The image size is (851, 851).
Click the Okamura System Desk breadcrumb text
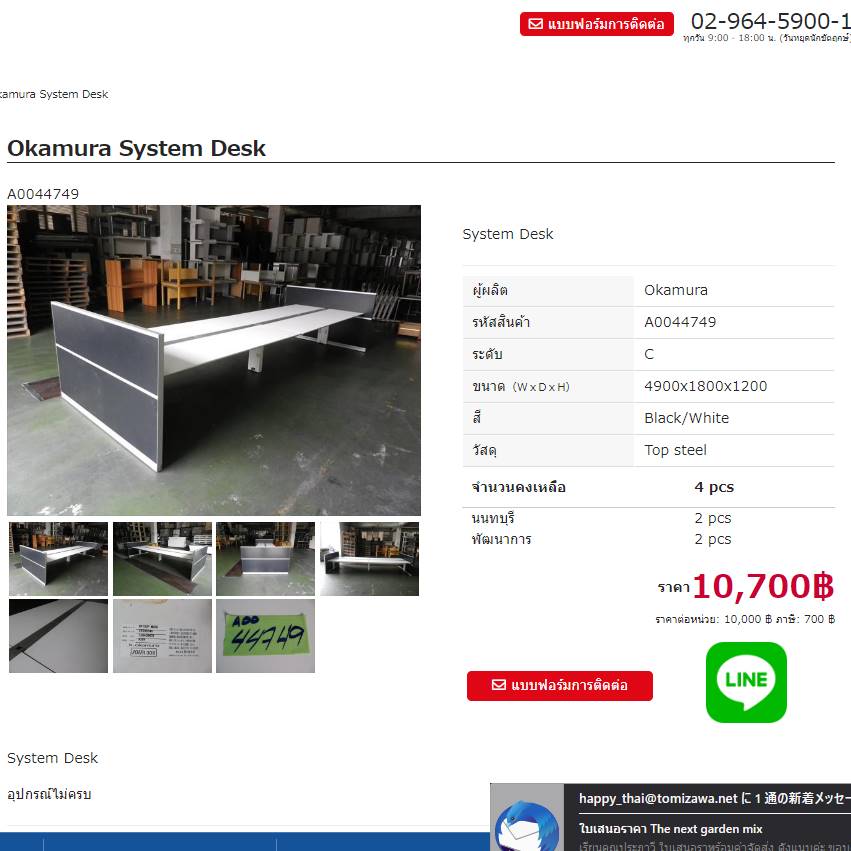point(54,94)
